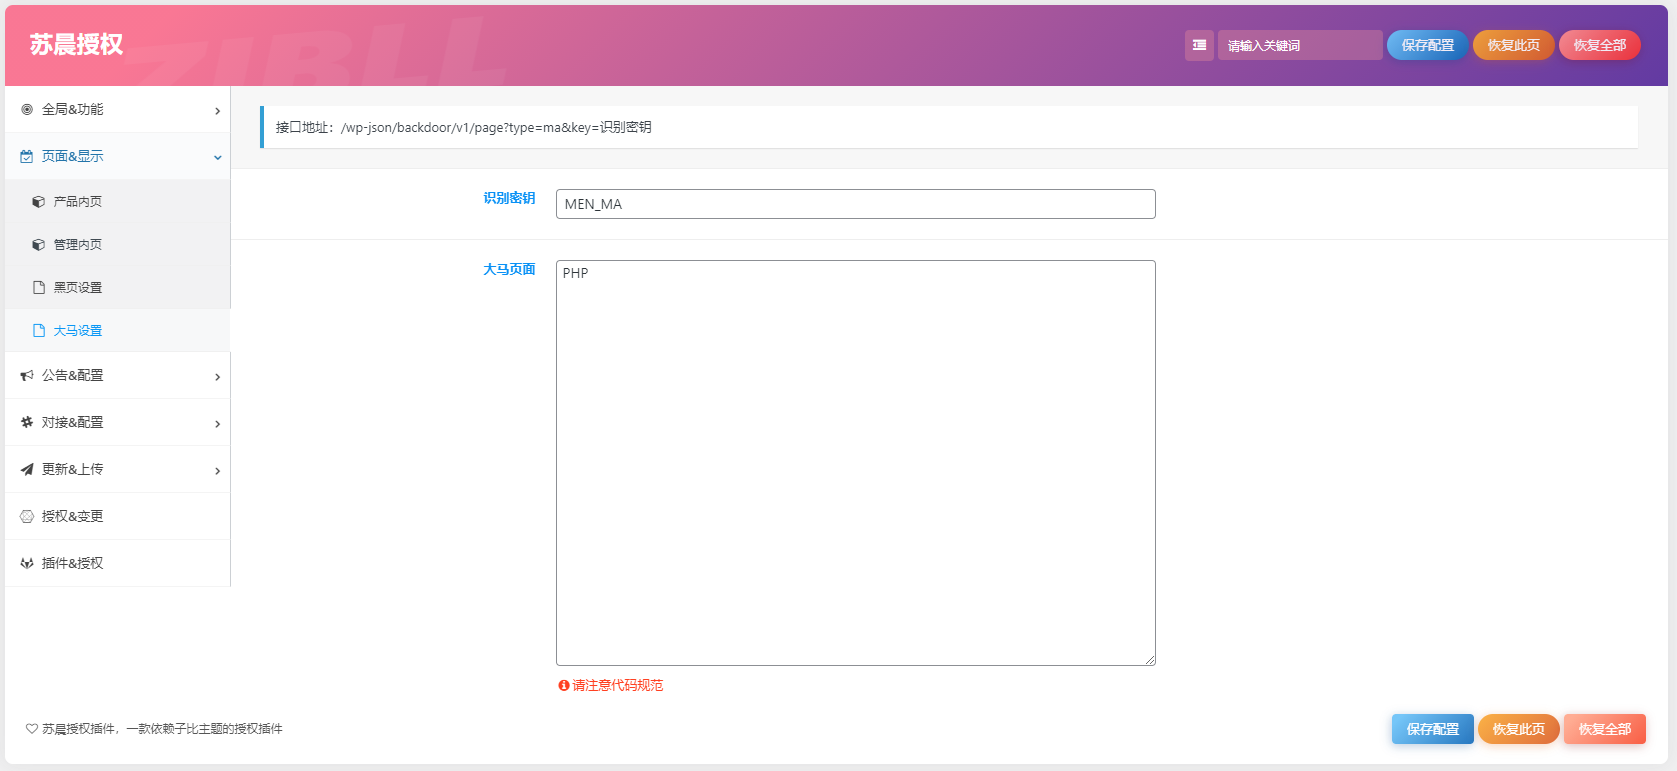Expand the 全局&功能 chevron
The height and width of the screenshot is (771, 1677).
[217, 111]
